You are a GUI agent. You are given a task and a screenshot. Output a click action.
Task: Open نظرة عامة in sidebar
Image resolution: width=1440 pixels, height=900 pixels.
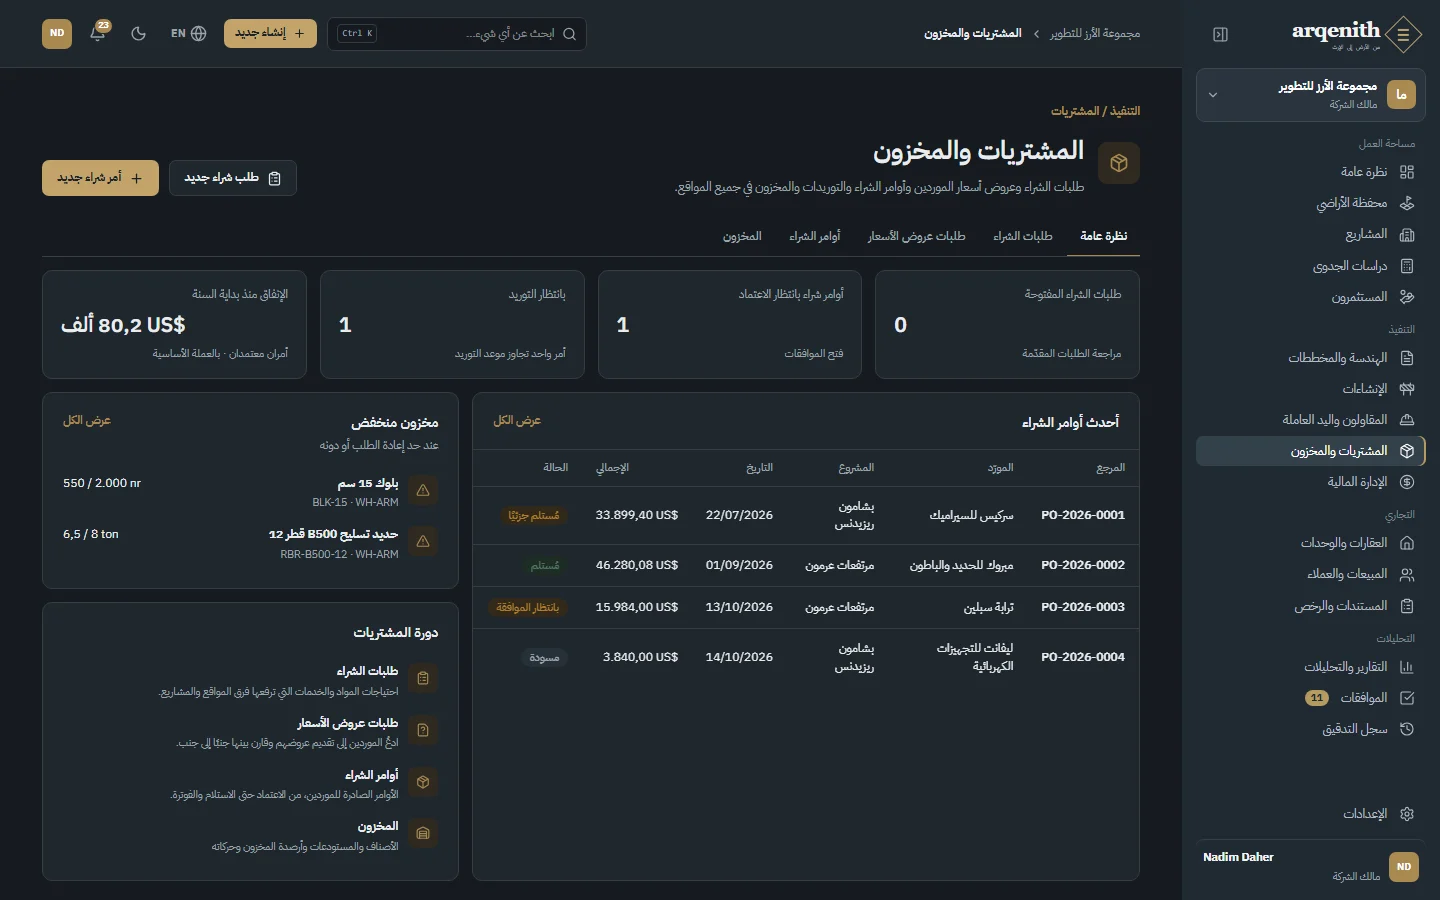pyautogui.click(x=1311, y=172)
